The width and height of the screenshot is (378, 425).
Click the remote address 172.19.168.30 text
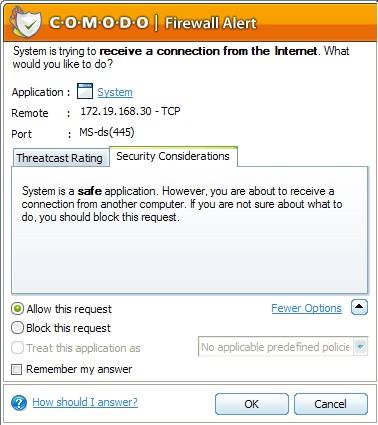pos(116,111)
